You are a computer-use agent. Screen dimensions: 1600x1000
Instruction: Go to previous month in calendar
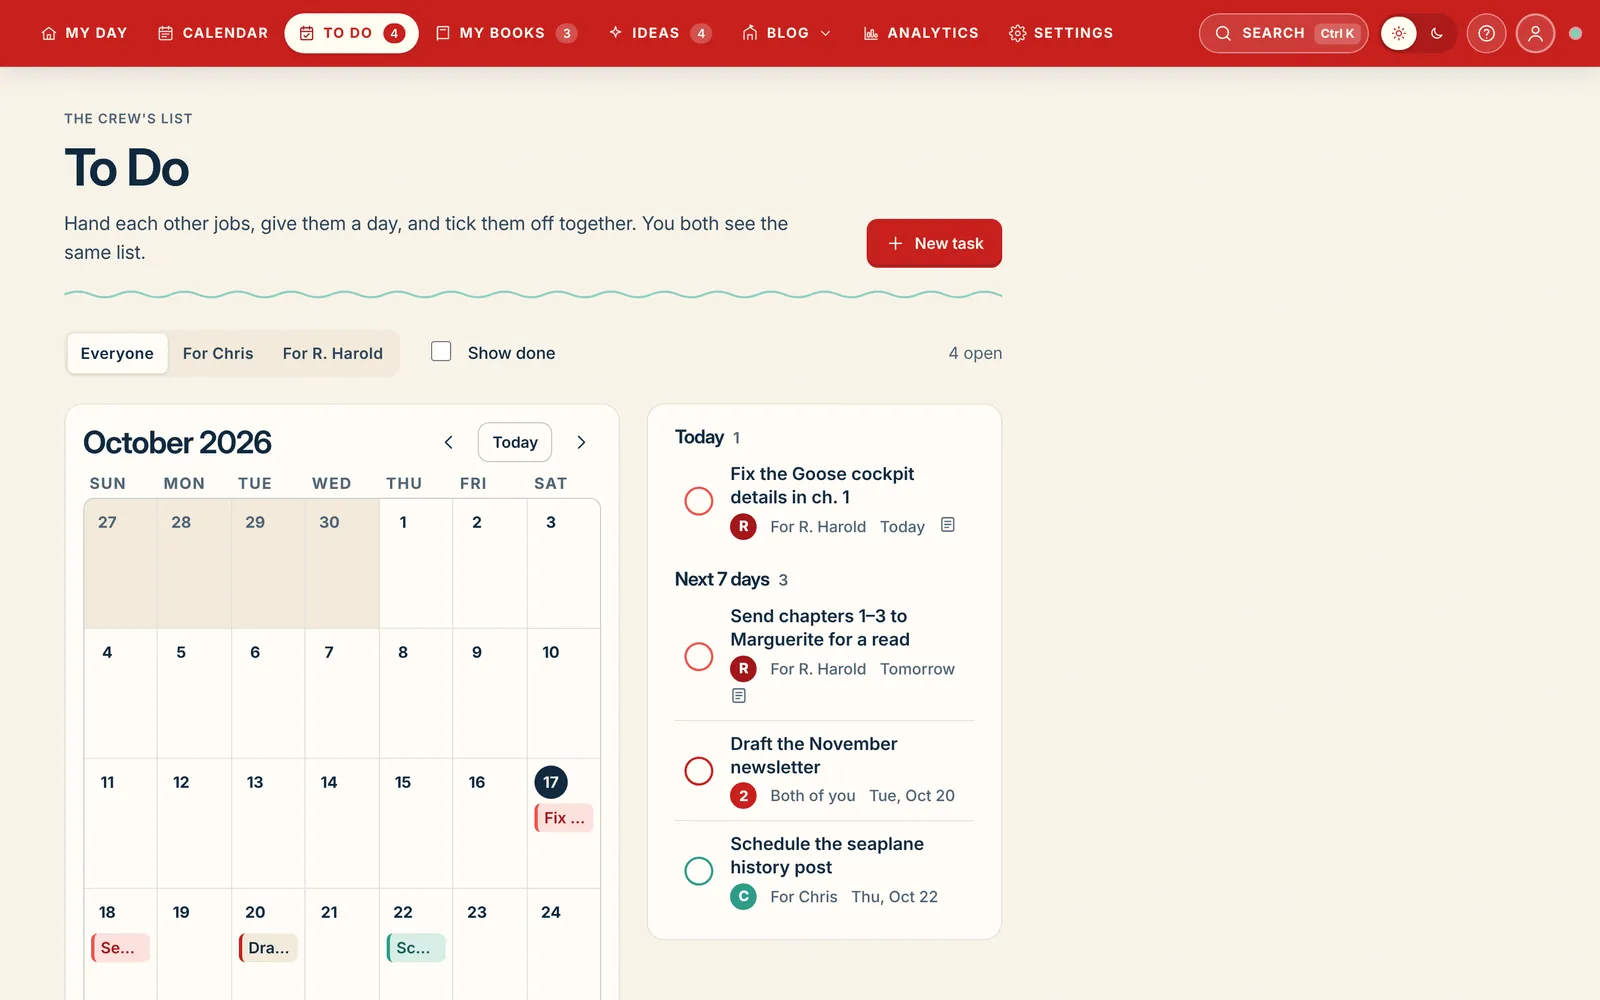449,442
